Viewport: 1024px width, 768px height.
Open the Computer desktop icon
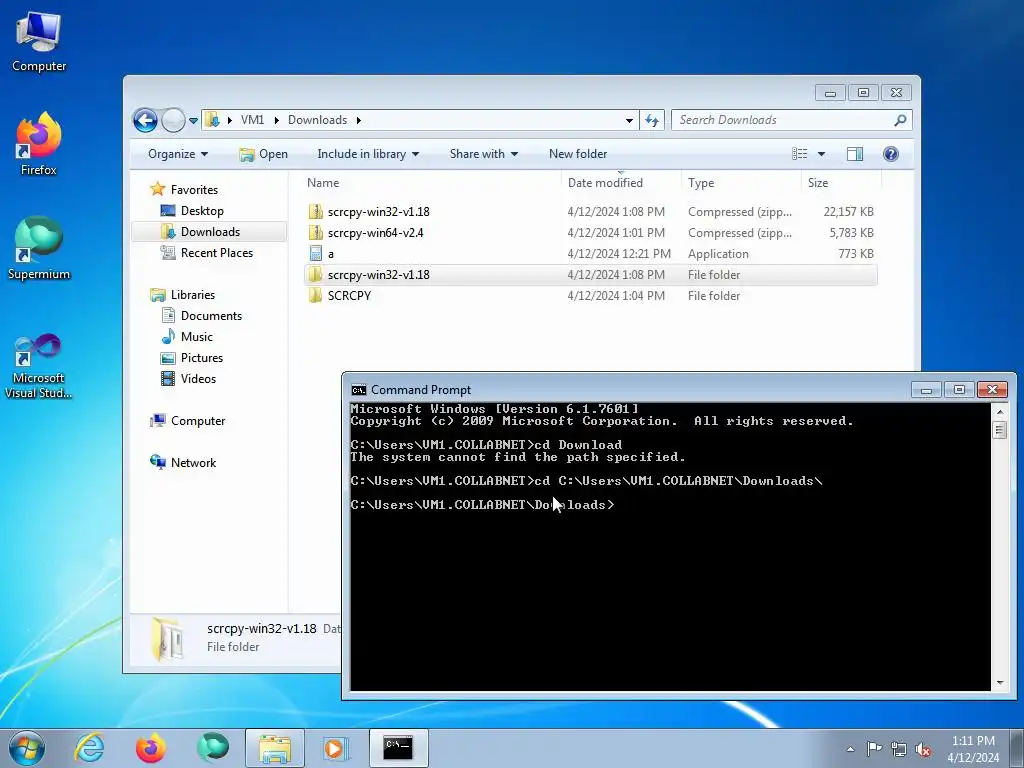pos(39,42)
